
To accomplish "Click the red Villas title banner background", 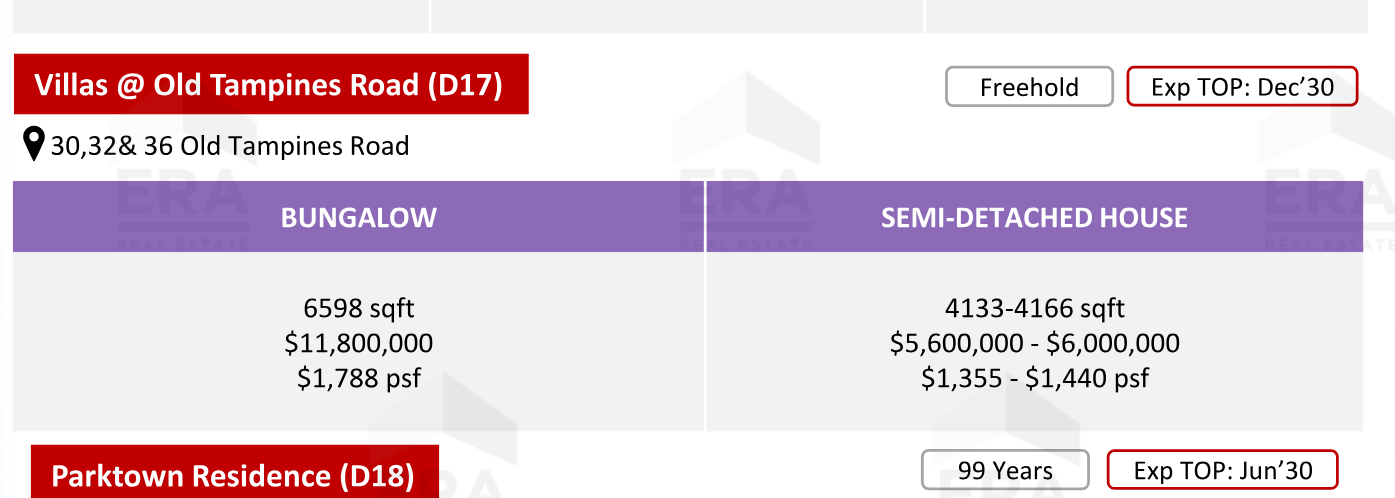I will 271,84.
